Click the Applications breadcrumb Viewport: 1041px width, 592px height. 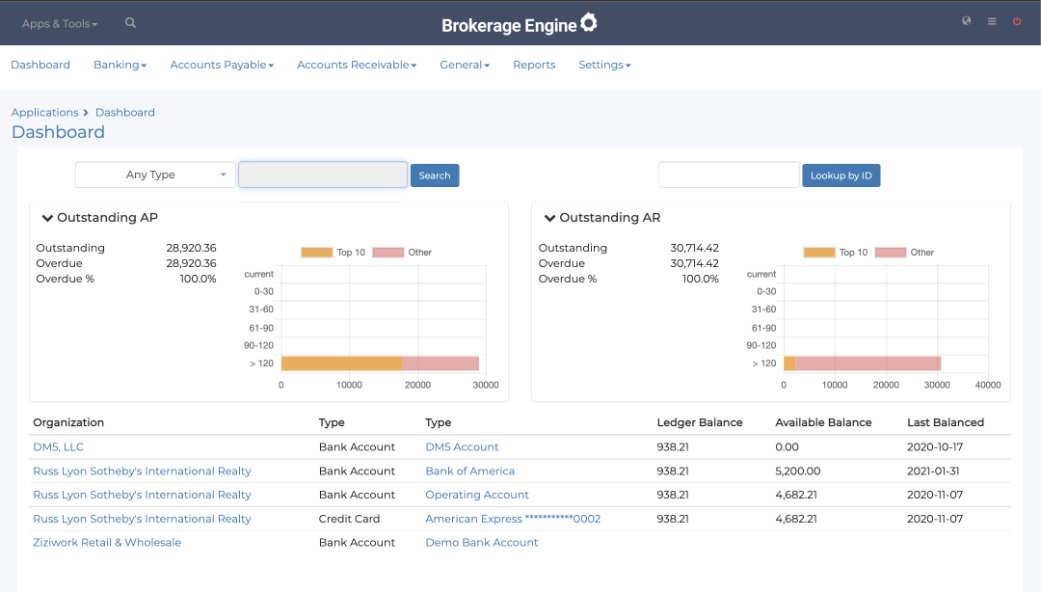44,112
